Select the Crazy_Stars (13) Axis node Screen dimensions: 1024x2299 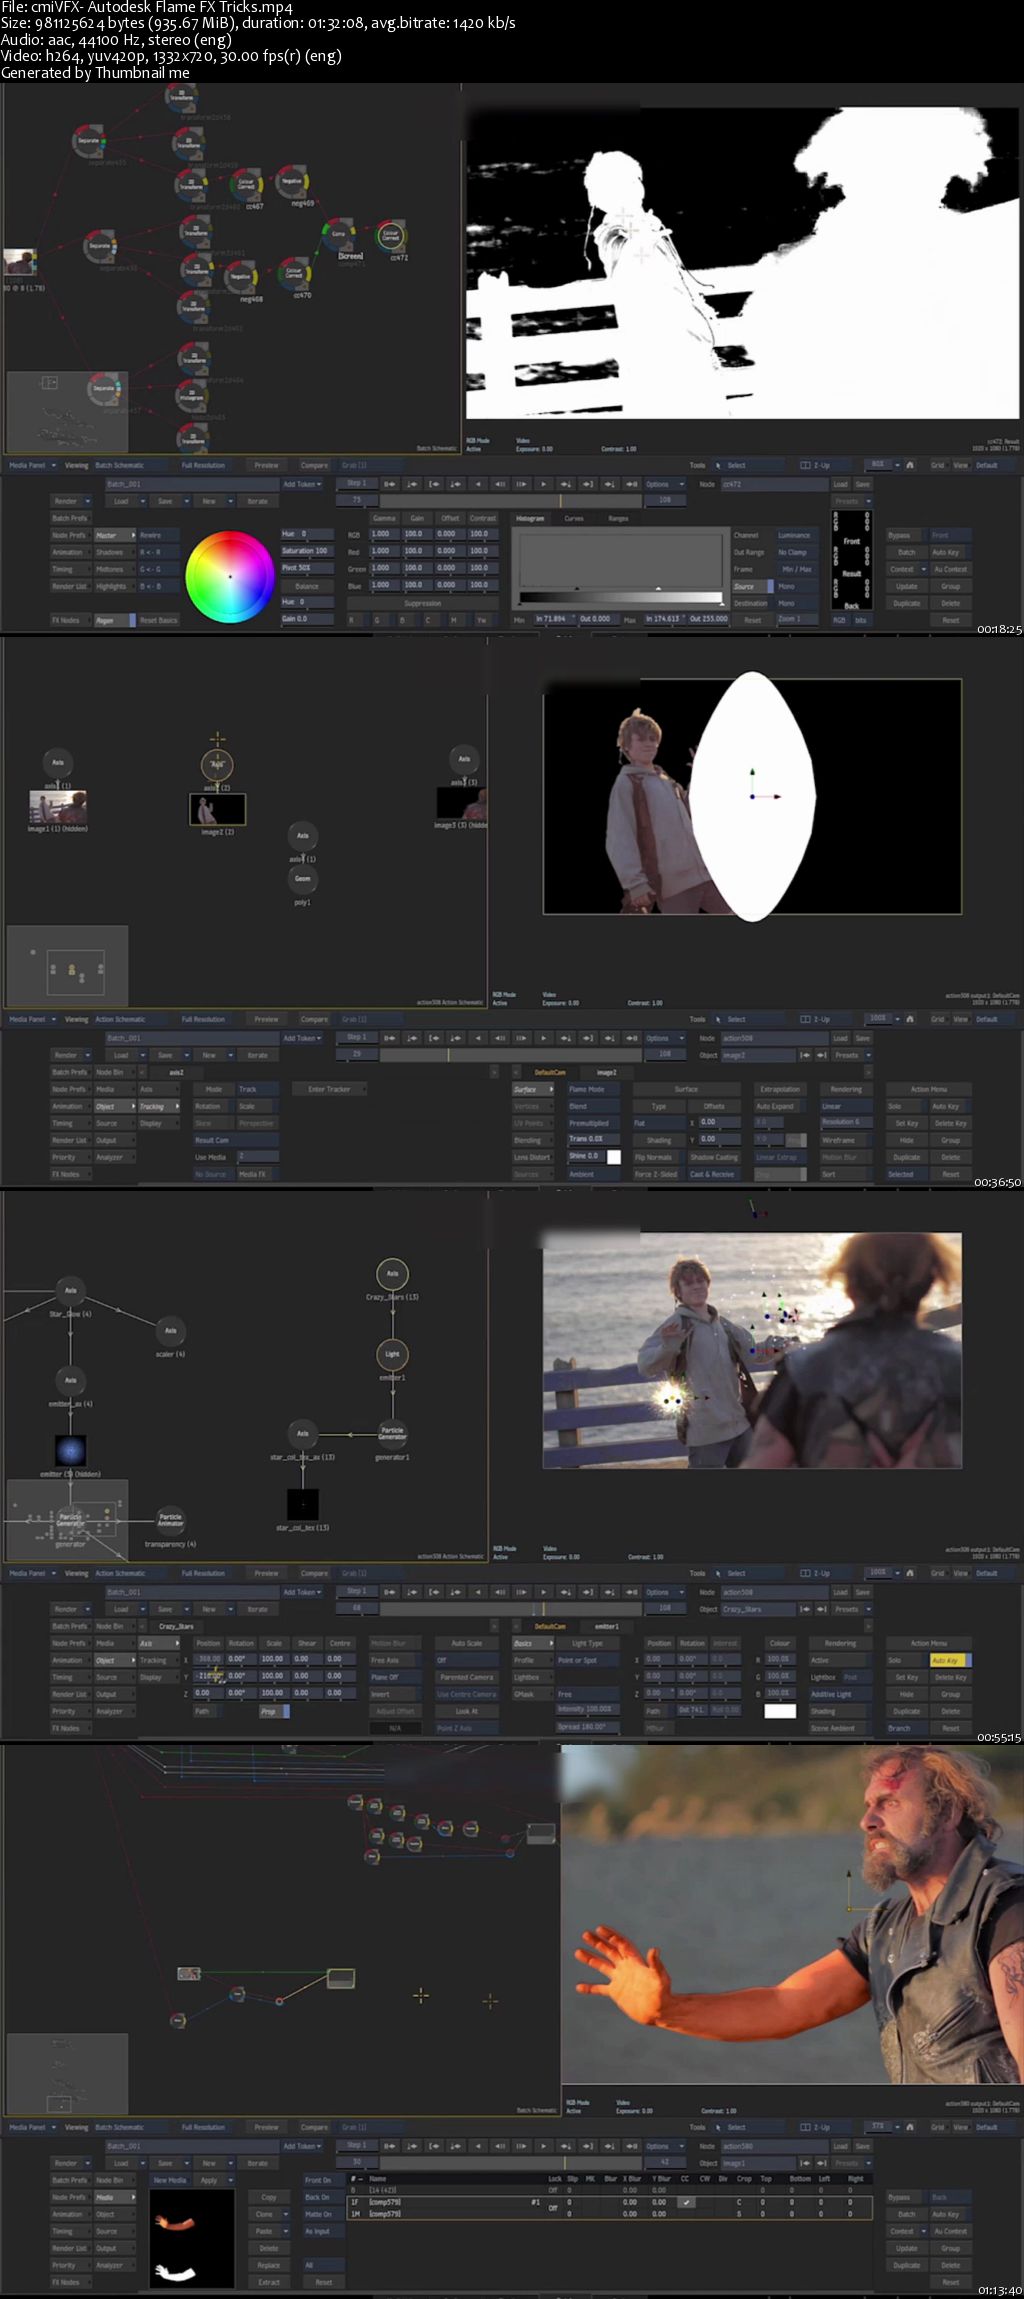click(392, 1274)
